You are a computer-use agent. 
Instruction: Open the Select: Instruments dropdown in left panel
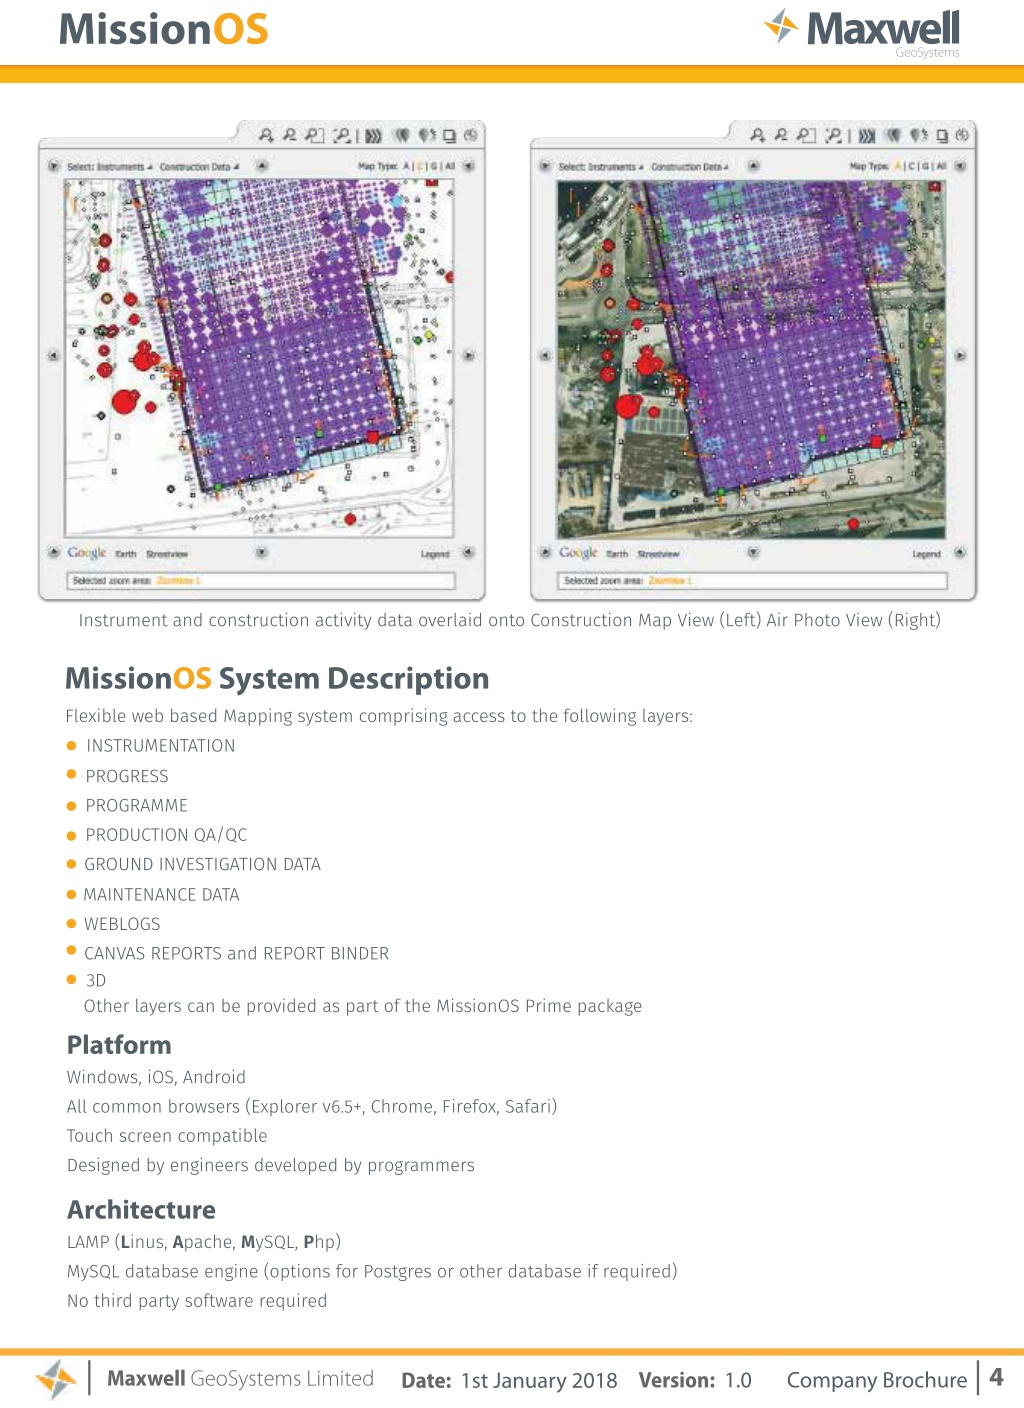[110, 167]
